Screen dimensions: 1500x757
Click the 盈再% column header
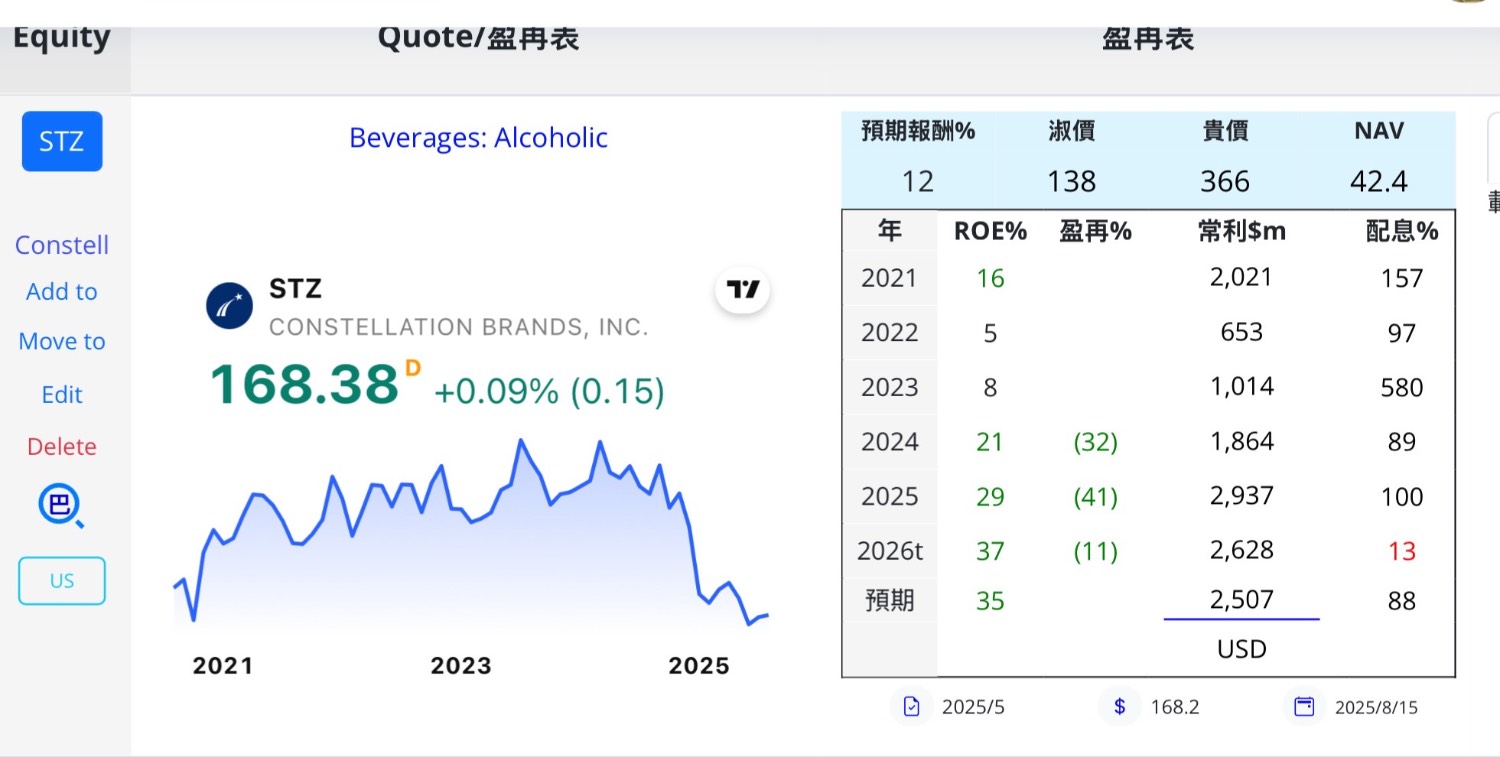(1095, 231)
